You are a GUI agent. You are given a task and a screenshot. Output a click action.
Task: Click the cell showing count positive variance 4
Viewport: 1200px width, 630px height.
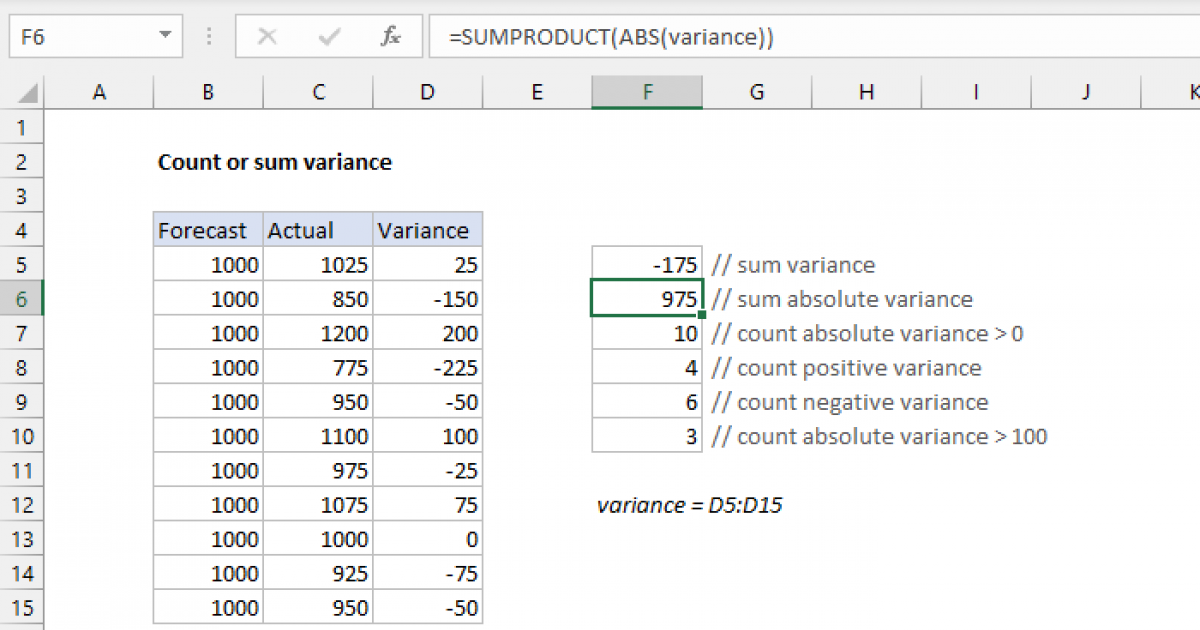pos(646,367)
